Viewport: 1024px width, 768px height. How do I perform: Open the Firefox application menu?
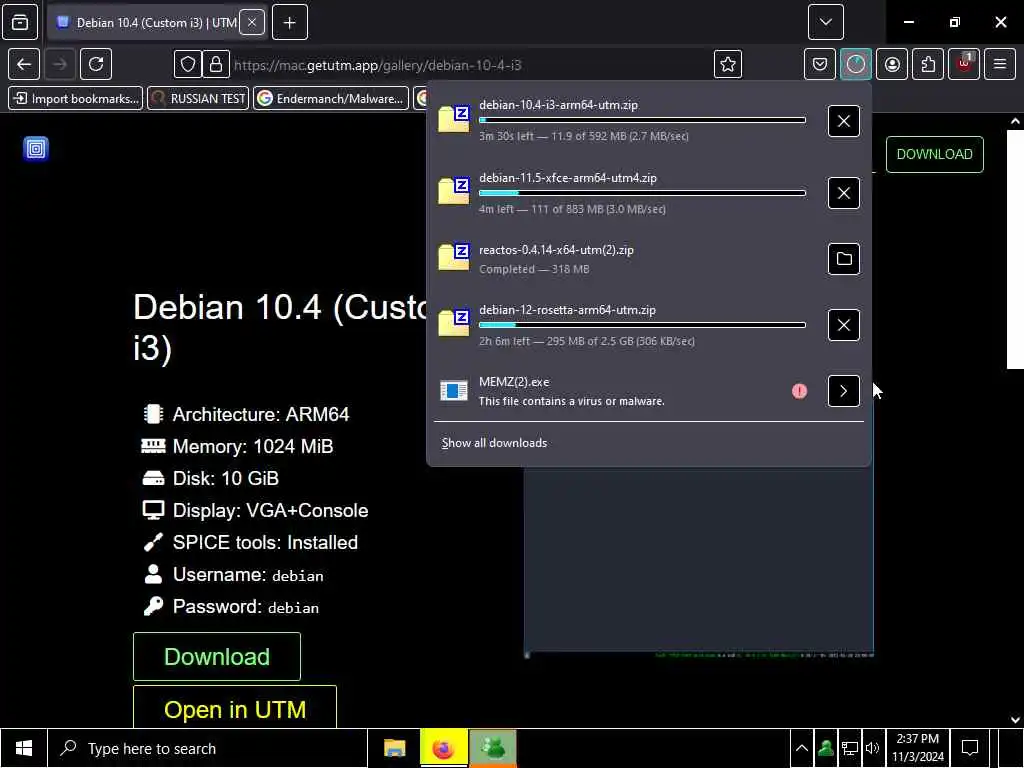(x=1000, y=64)
